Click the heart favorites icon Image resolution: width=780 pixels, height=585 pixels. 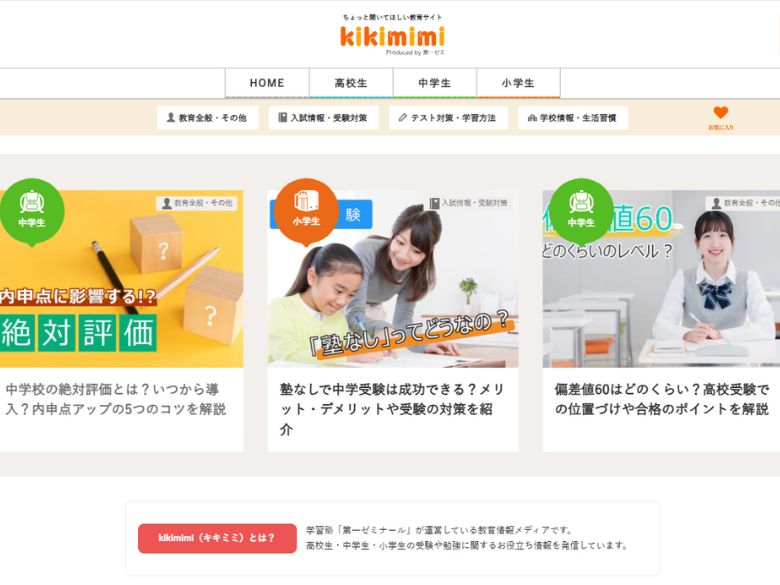click(x=720, y=112)
